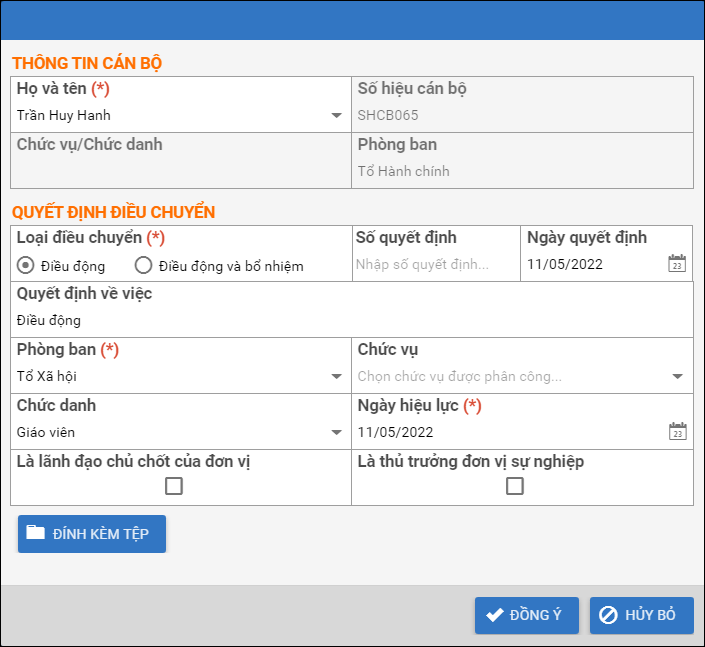Screen dimensions: 705x647
Task: Click the Ngày quyết định date field
Action: [x=590, y=265]
